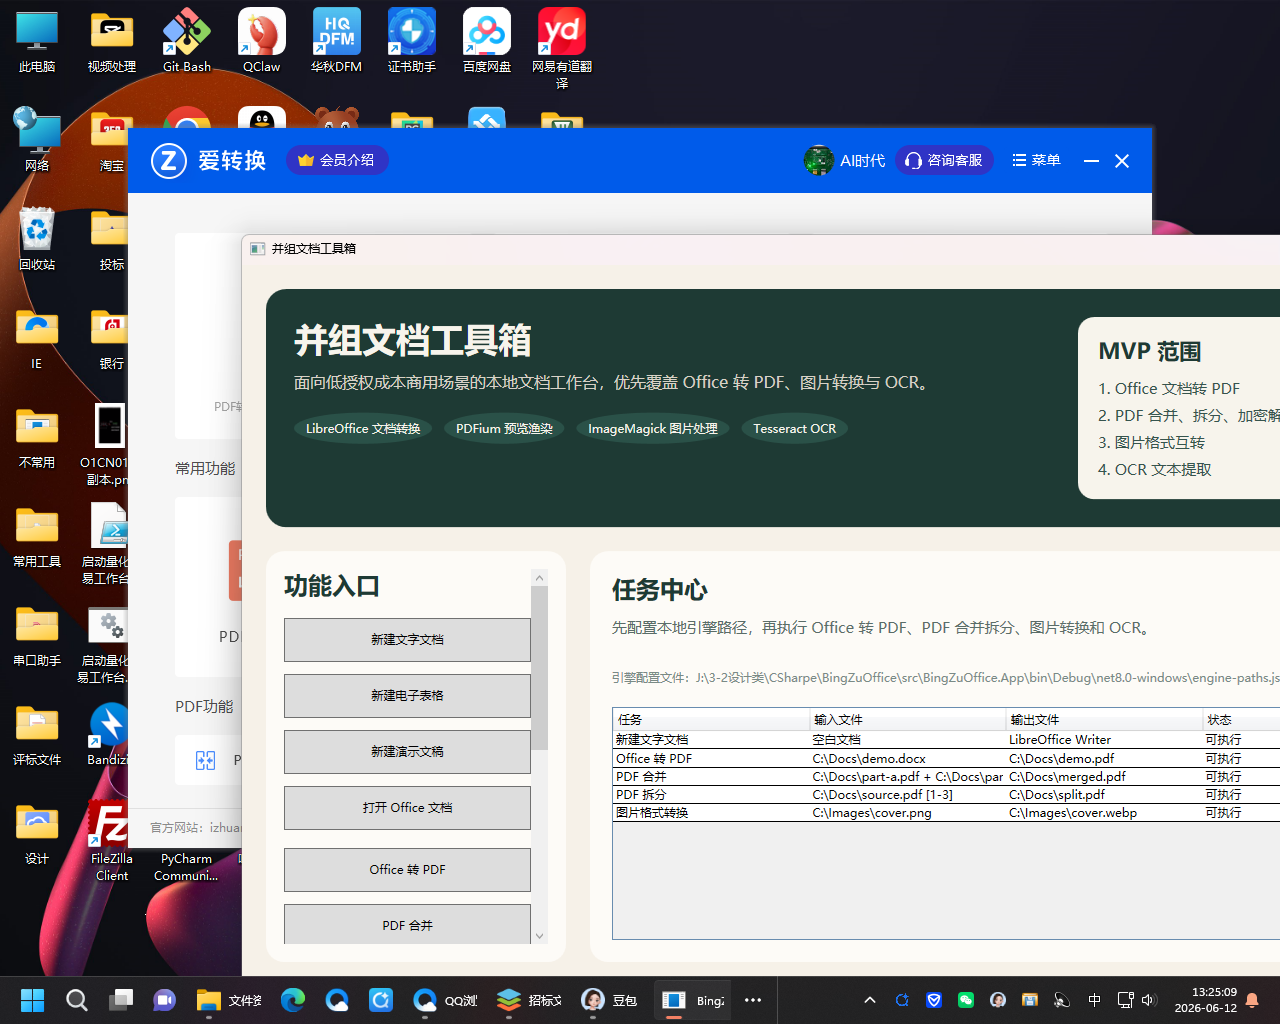Screen dimensions: 1280x1024
Task: Click the 输出文件 column header
Action: (1104, 720)
